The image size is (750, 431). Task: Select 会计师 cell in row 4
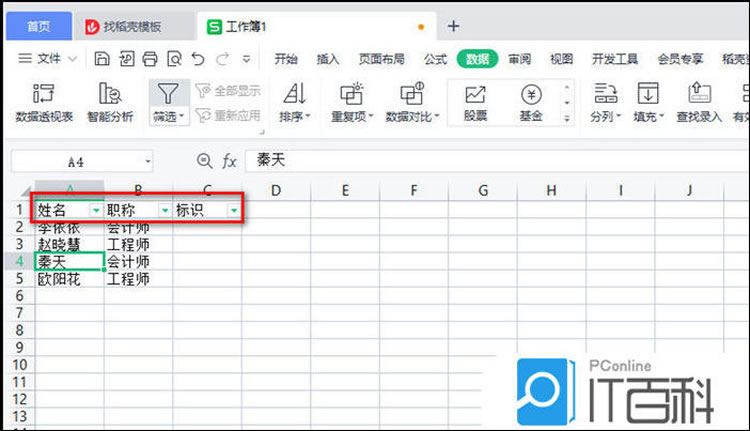tap(138, 262)
